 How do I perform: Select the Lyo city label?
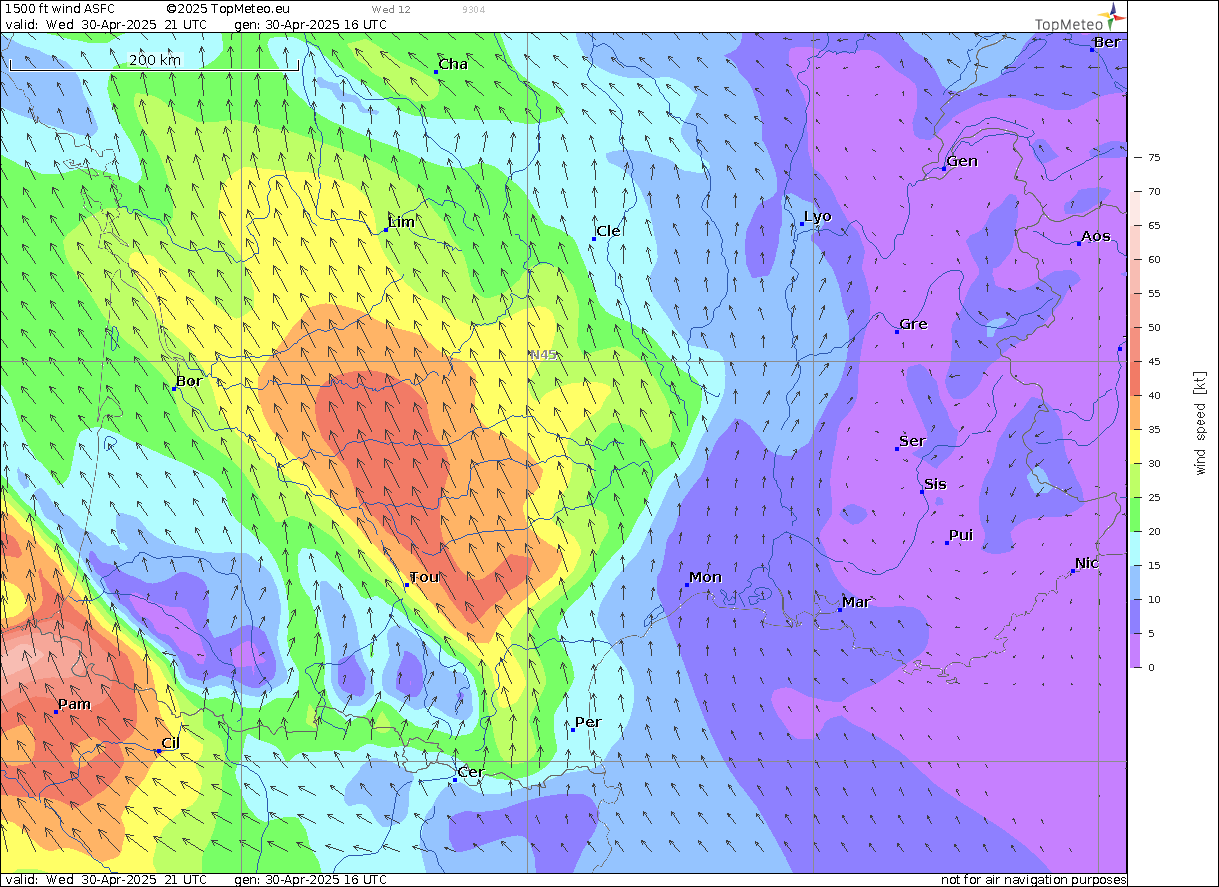pos(818,217)
